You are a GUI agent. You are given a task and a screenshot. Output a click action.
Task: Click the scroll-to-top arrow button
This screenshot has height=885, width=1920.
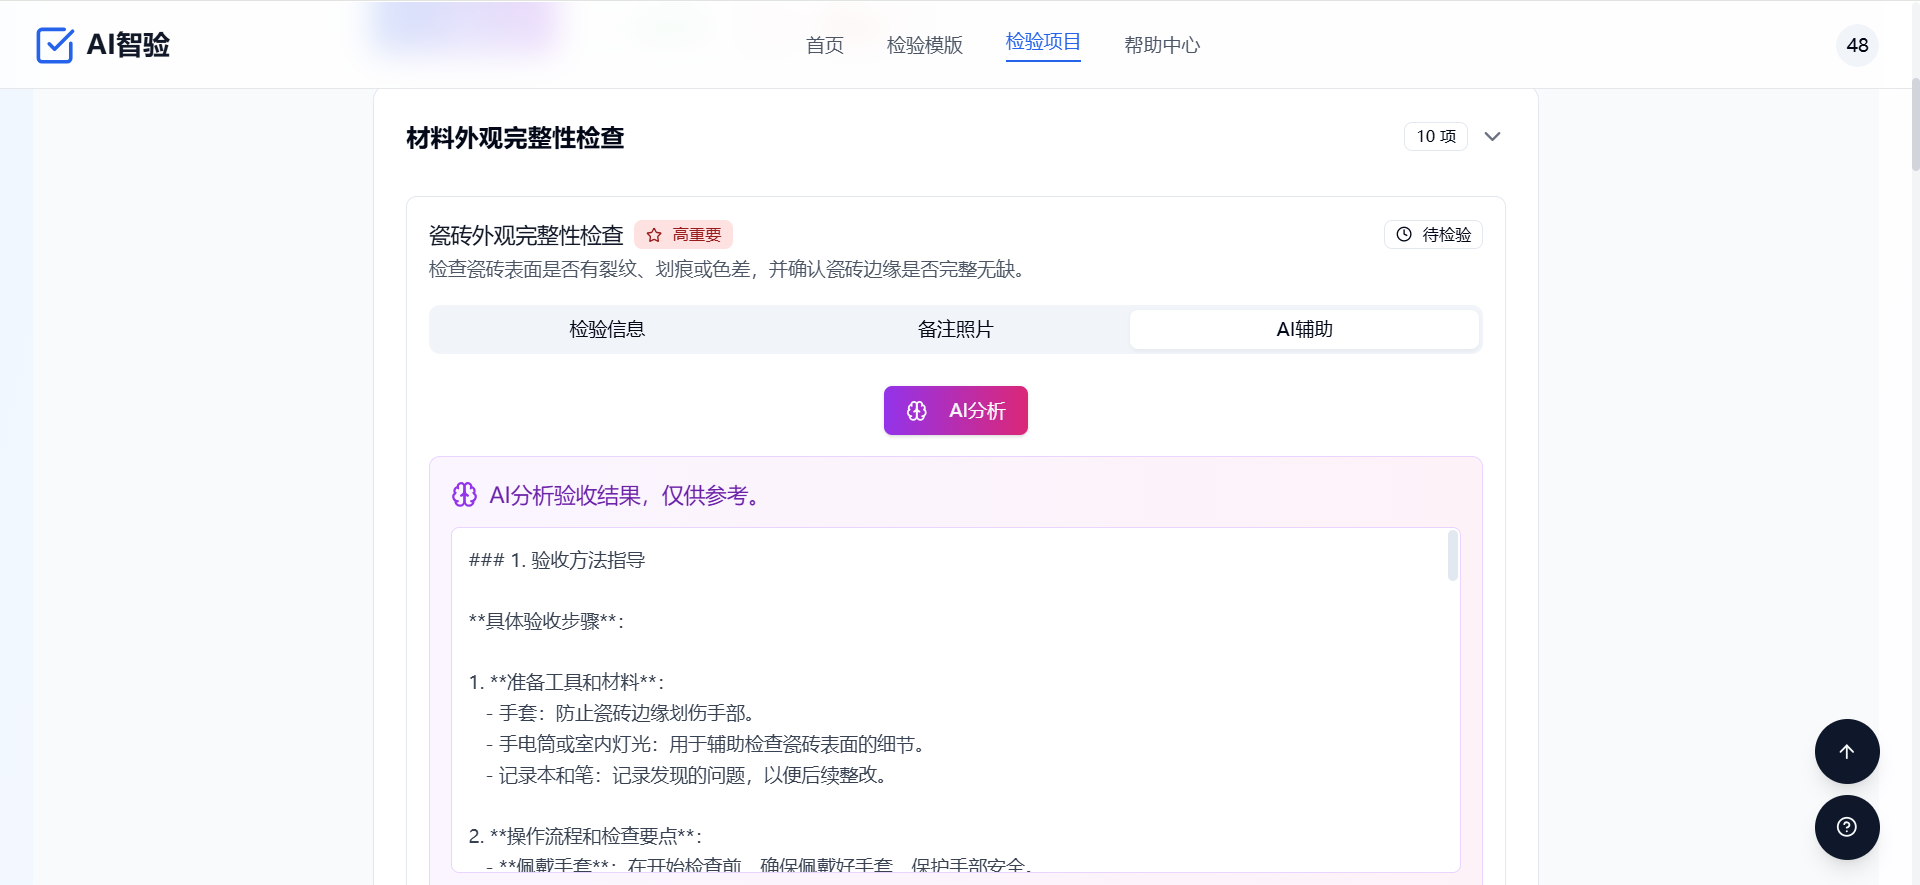tap(1847, 751)
